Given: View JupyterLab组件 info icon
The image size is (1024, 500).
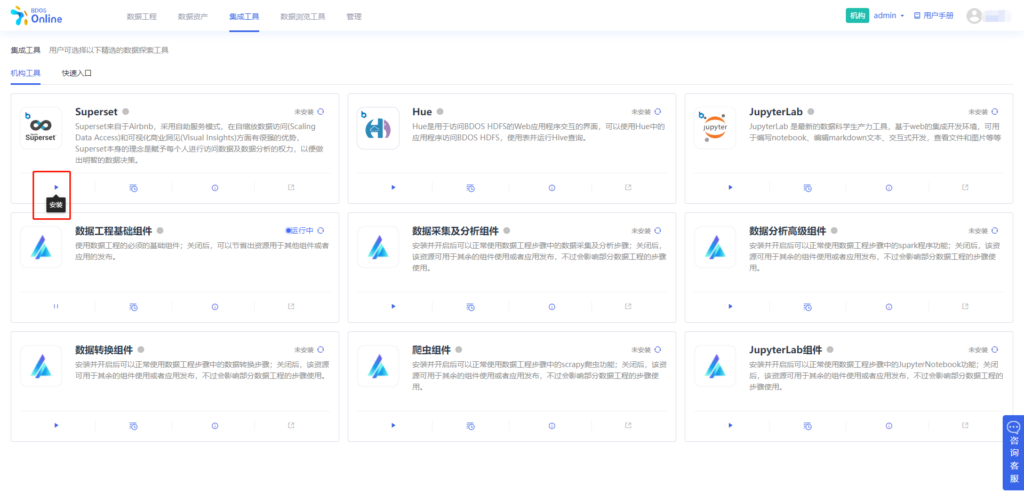Looking at the screenshot, I should point(889,425).
